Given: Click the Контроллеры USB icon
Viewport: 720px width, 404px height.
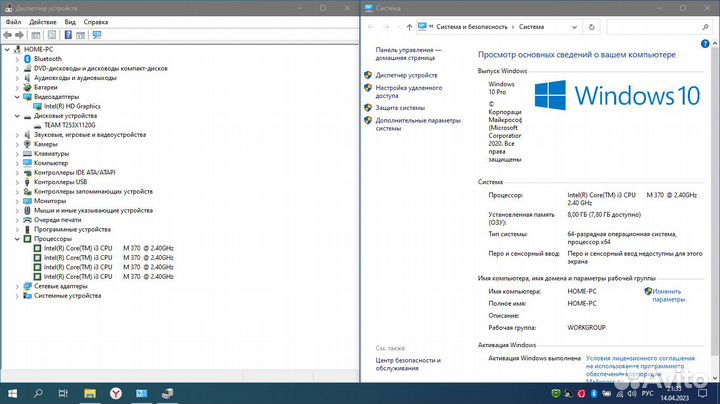Looking at the screenshot, I should tap(27, 182).
